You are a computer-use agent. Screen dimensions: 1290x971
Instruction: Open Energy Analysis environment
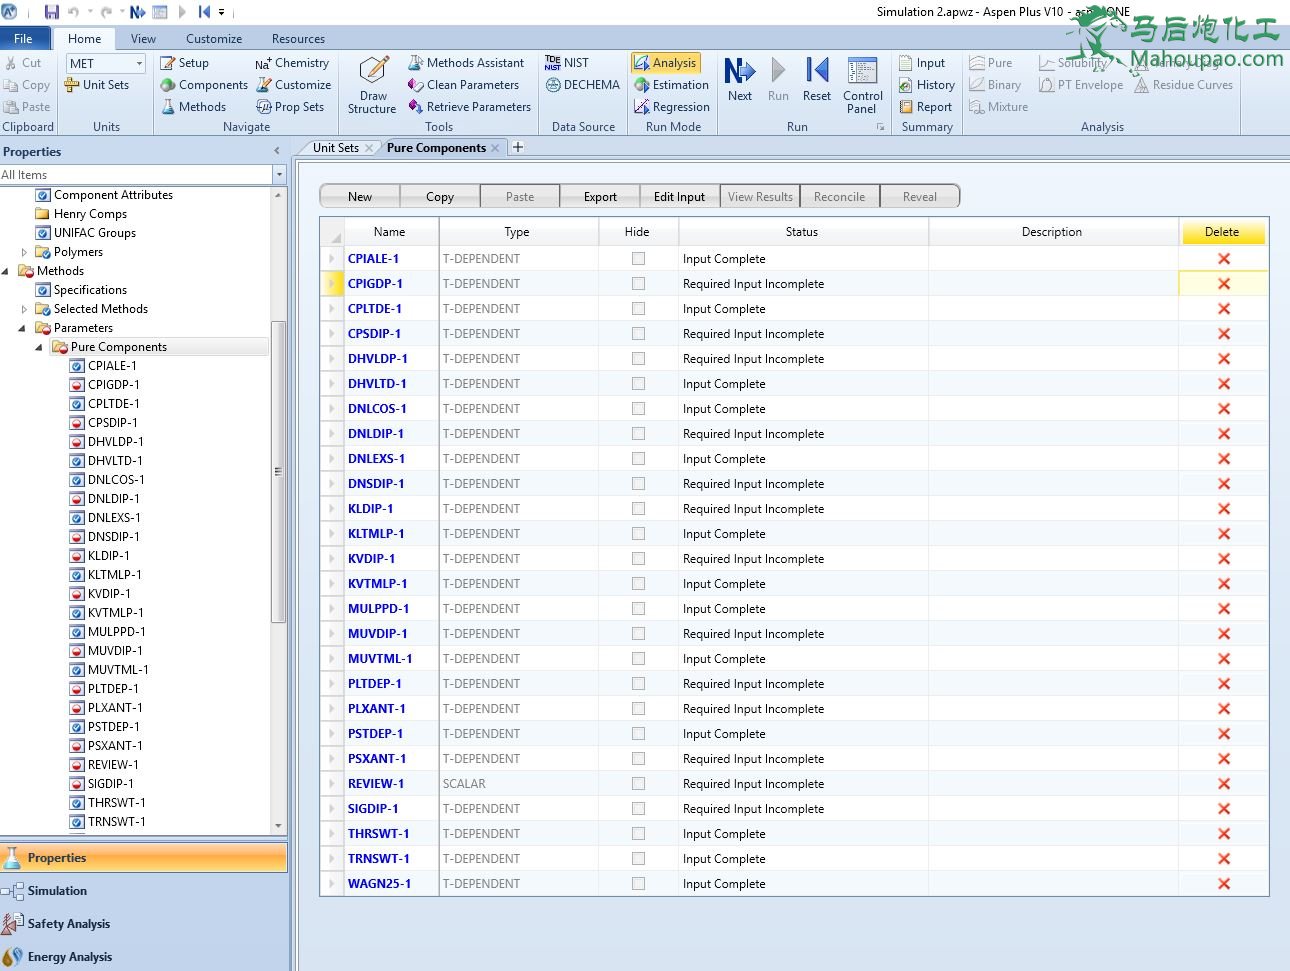click(144, 957)
